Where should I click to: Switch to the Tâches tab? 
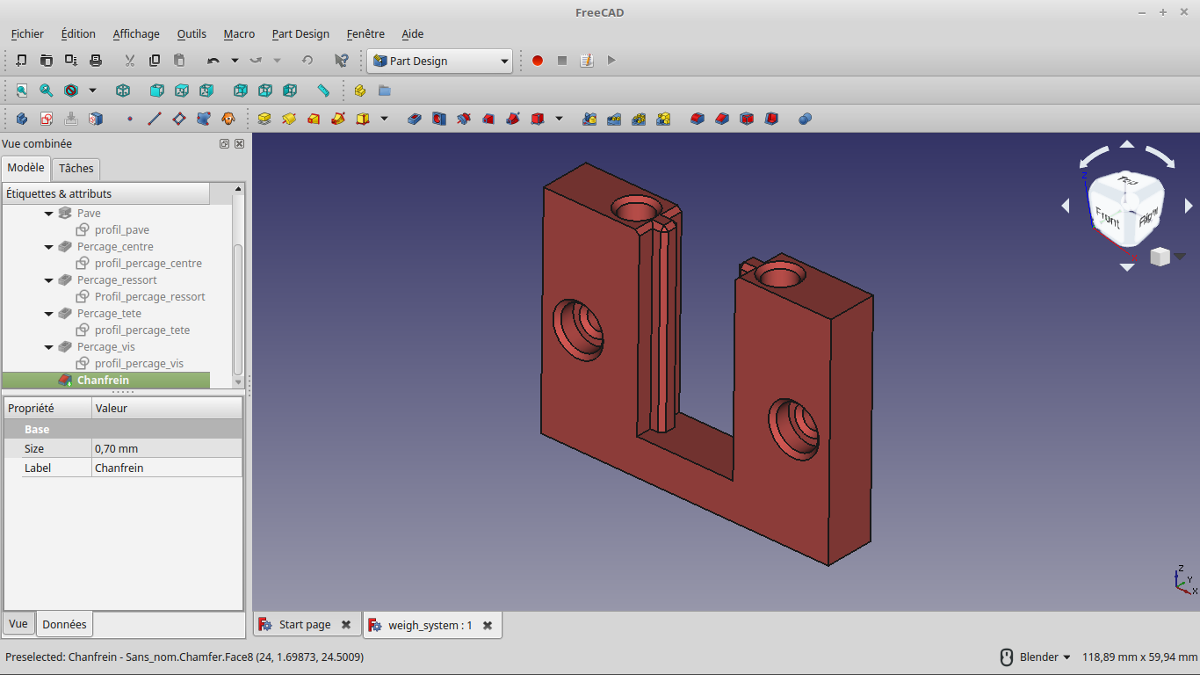coord(76,168)
